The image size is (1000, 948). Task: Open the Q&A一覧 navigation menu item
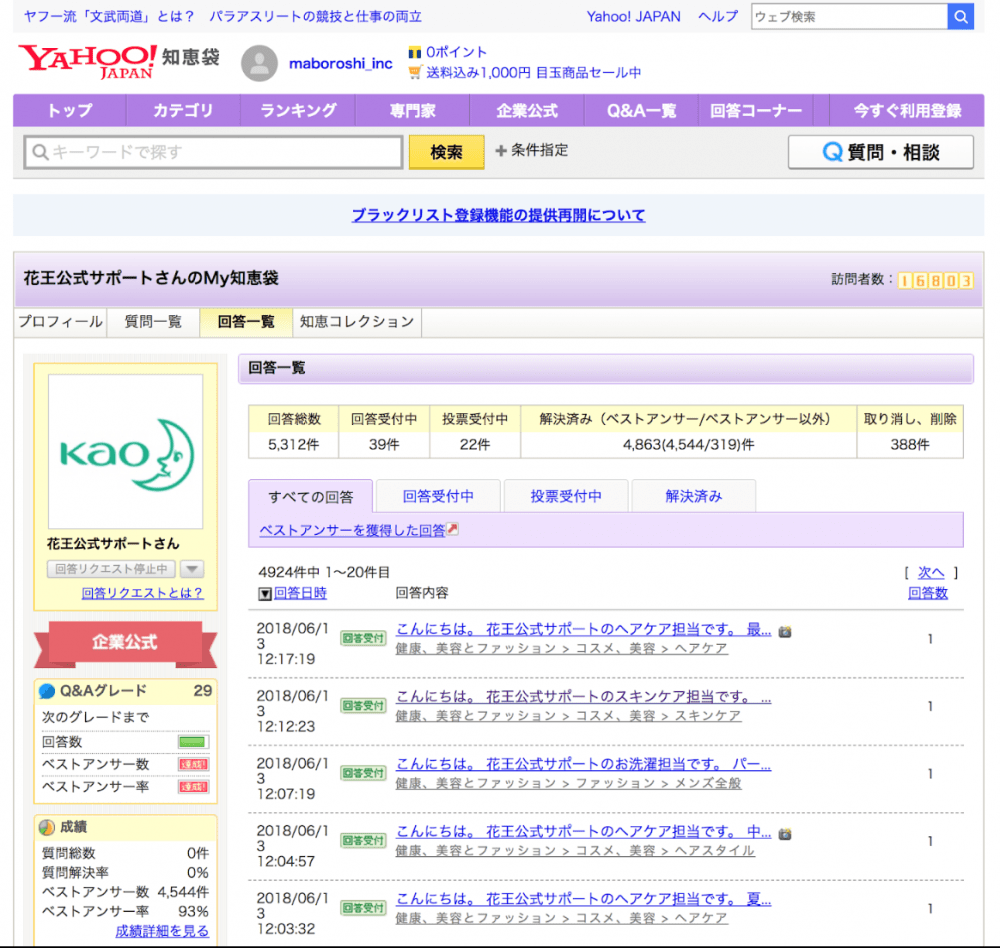pos(641,111)
